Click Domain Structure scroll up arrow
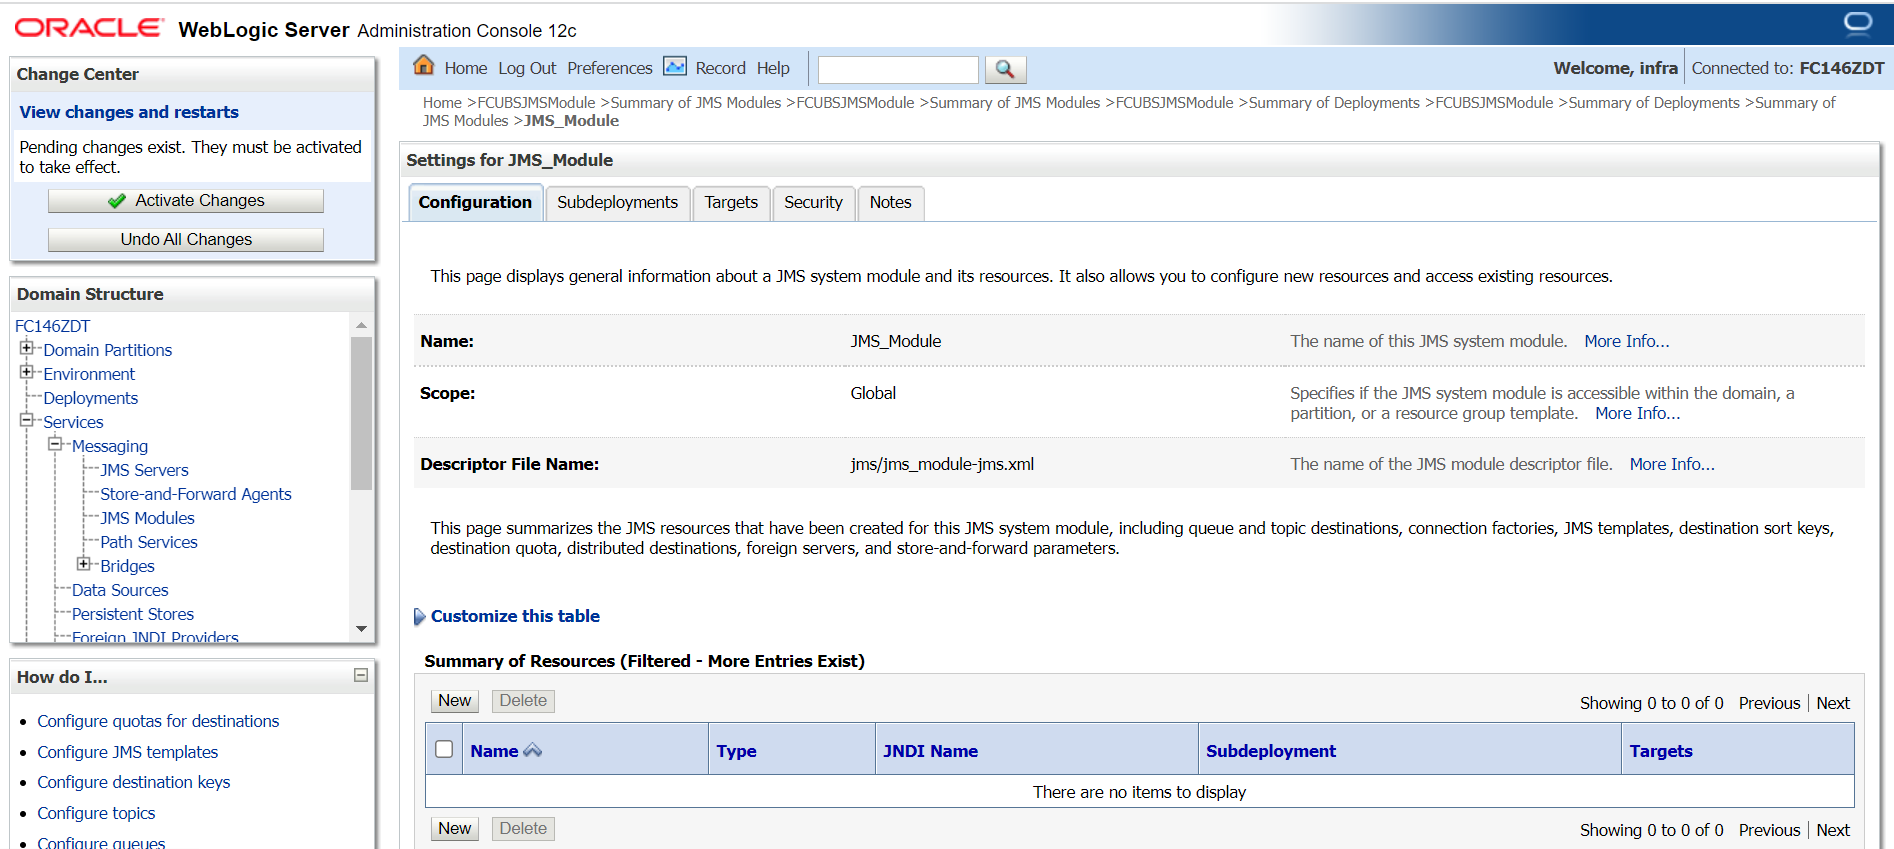The width and height of the screenshot is (1894, 849). [x=361, y=325]
